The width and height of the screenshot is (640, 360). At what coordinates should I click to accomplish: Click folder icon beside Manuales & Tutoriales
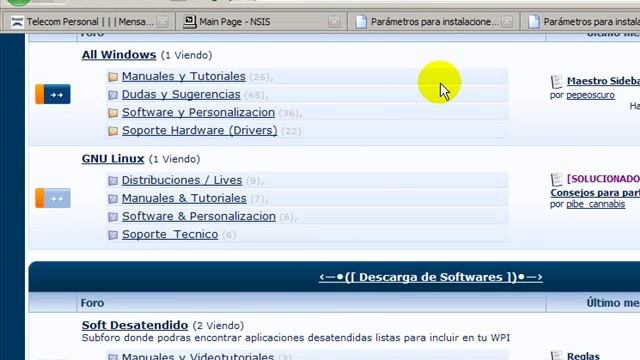coord(113,199)
